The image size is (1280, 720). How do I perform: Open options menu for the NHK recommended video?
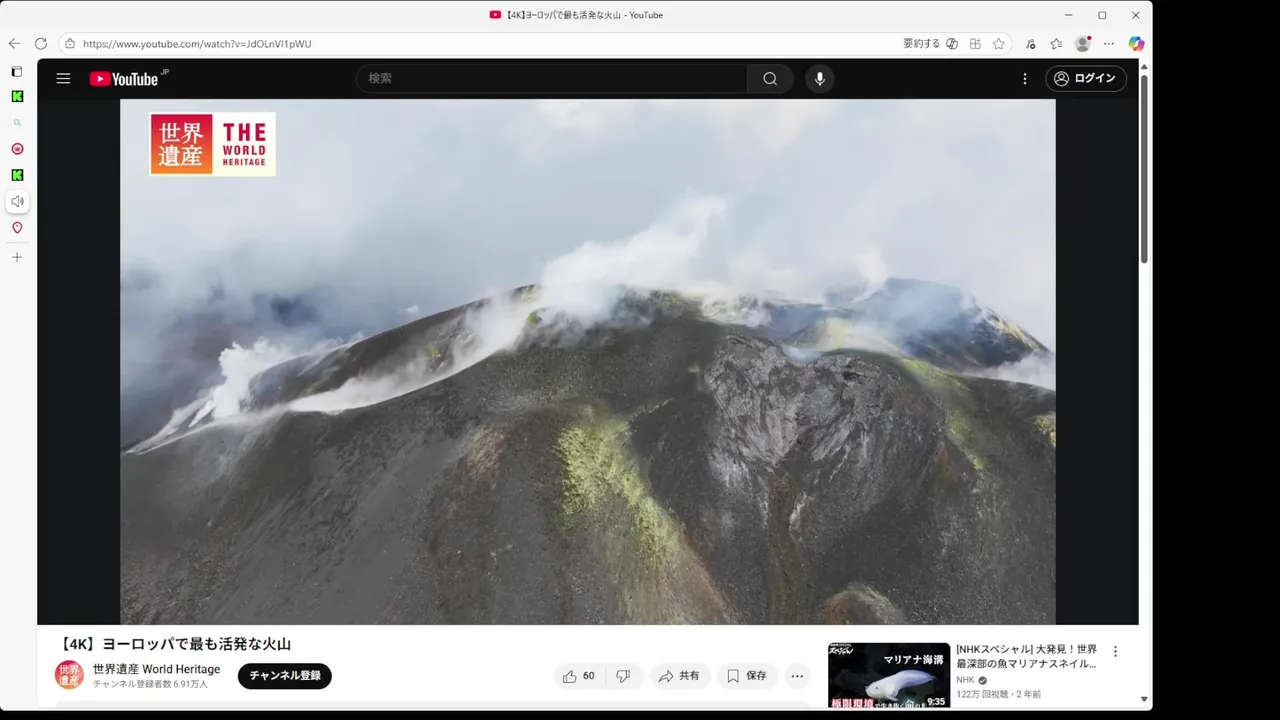1116,651
